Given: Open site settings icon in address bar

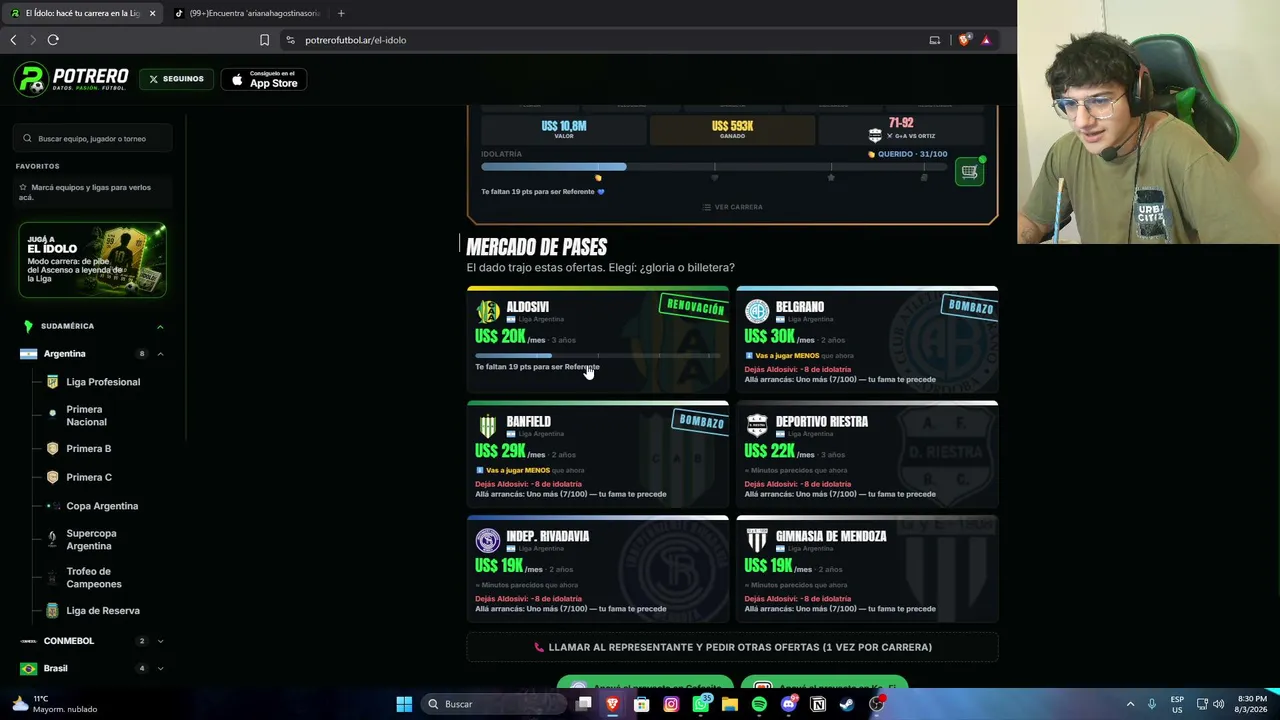Looking at the screenshot, I should coord(290,40).
